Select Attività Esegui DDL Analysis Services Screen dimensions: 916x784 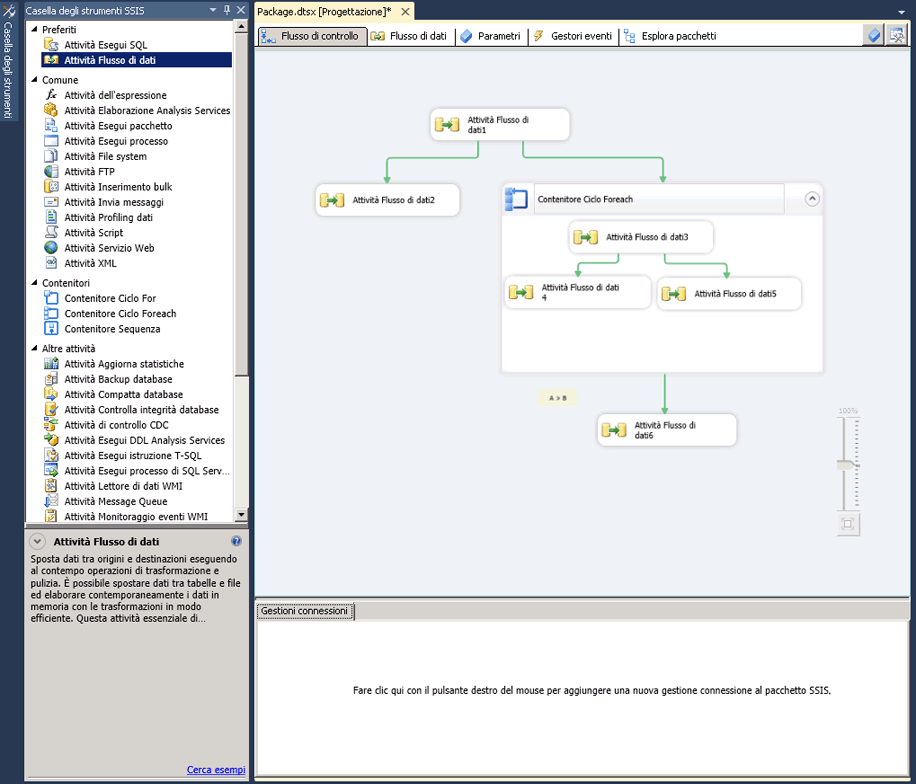(x=135, y=440)
